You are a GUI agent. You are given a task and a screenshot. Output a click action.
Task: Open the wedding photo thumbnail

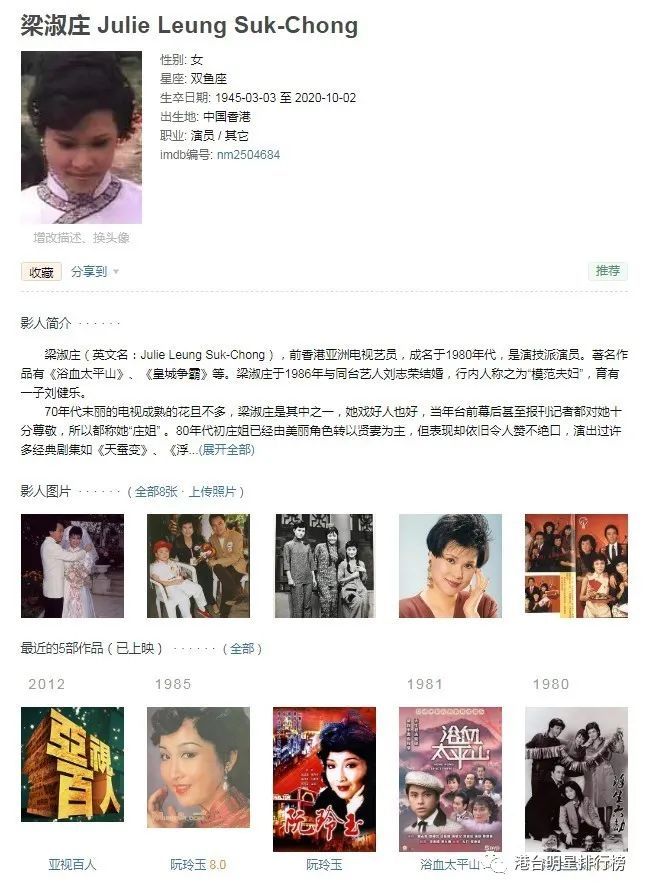click(72, 566)
